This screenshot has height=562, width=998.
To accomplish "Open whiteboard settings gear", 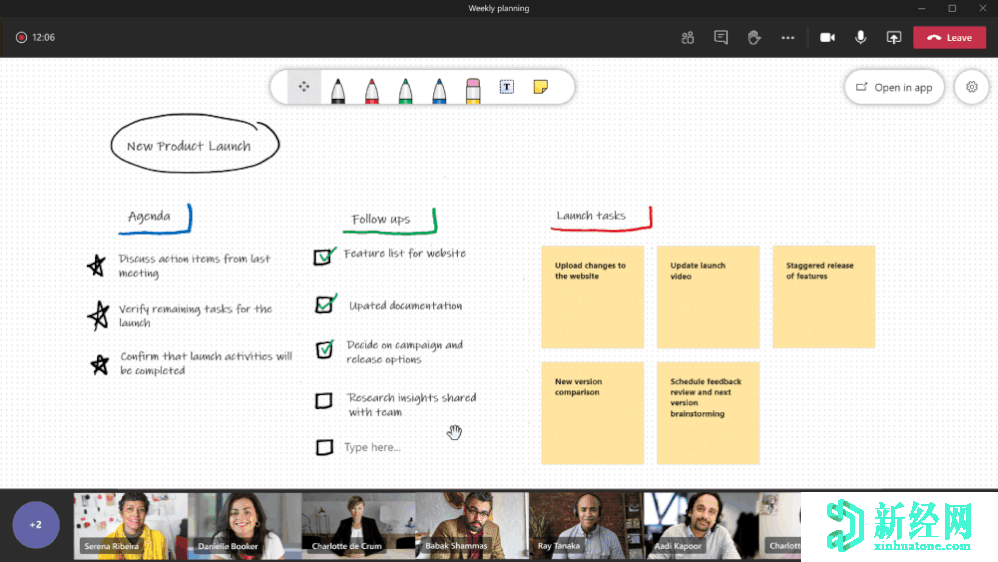I will tap(971, 87).
